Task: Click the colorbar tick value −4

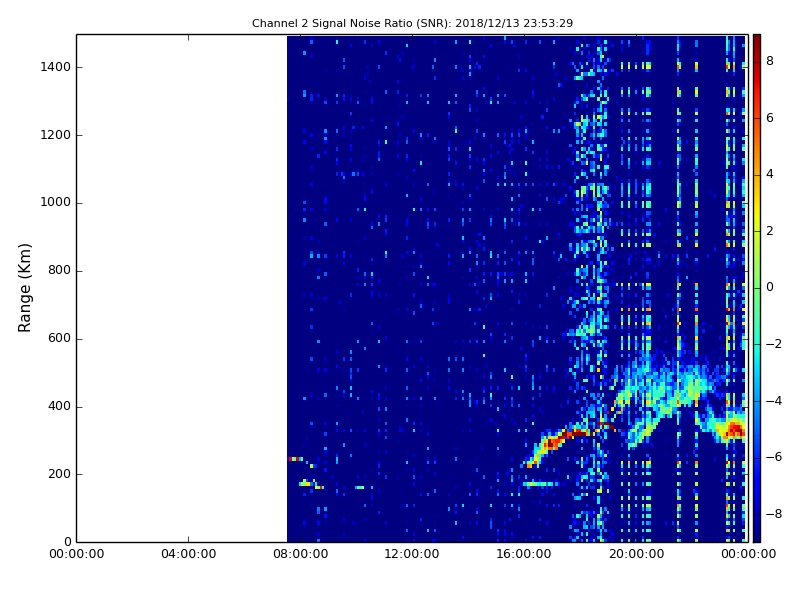Action: pyautogui.click(x=774, y=401)
